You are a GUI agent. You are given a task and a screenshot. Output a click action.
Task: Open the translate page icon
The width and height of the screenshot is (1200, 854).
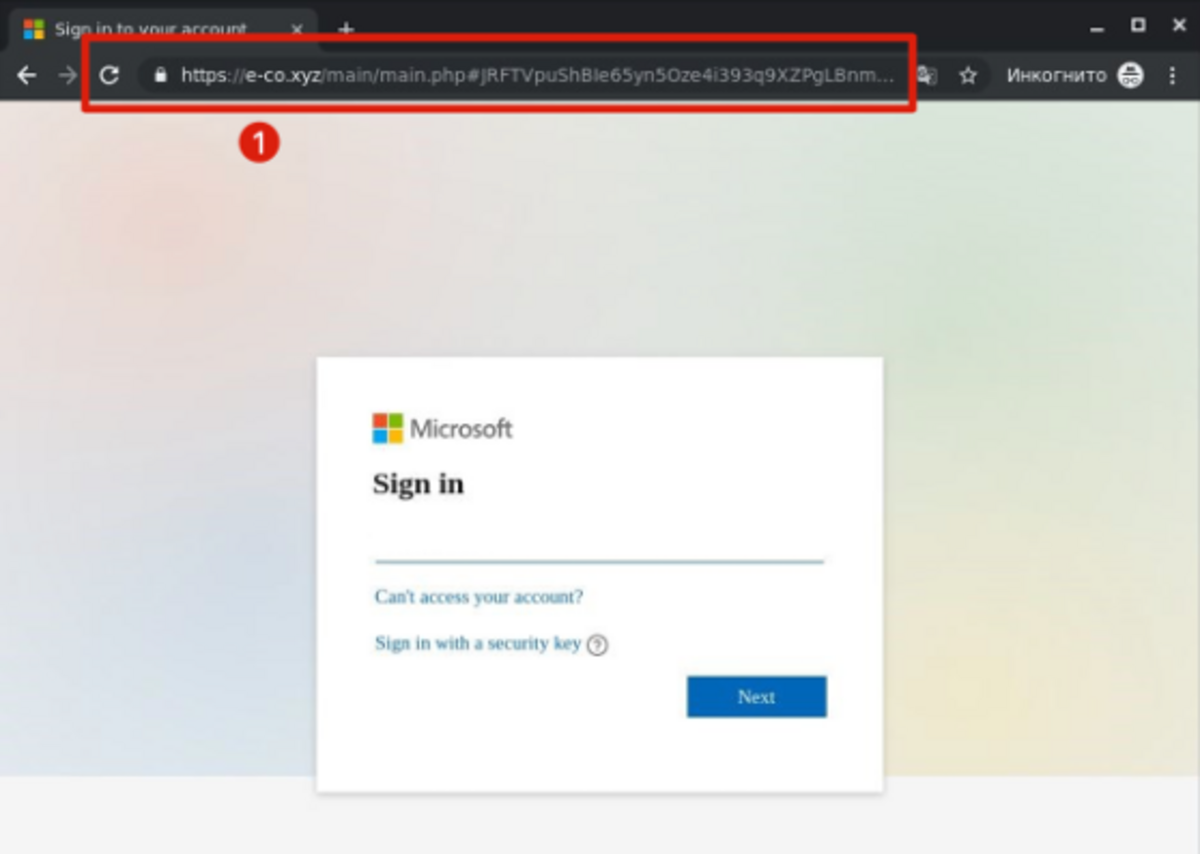tap(927, 75)
